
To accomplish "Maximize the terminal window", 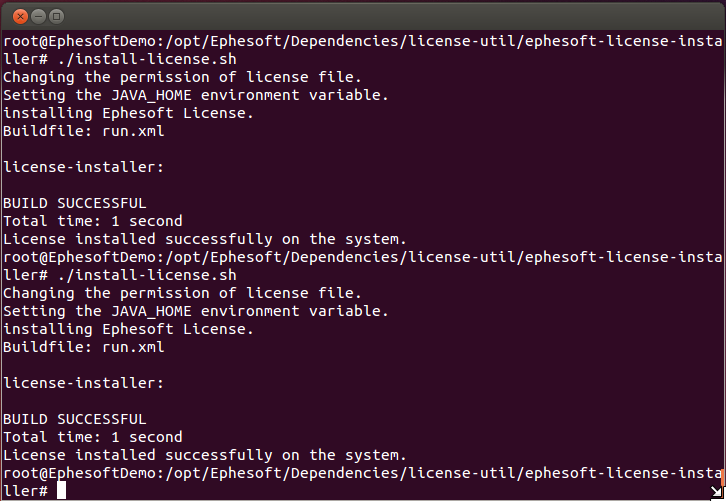I will (56, 17).
